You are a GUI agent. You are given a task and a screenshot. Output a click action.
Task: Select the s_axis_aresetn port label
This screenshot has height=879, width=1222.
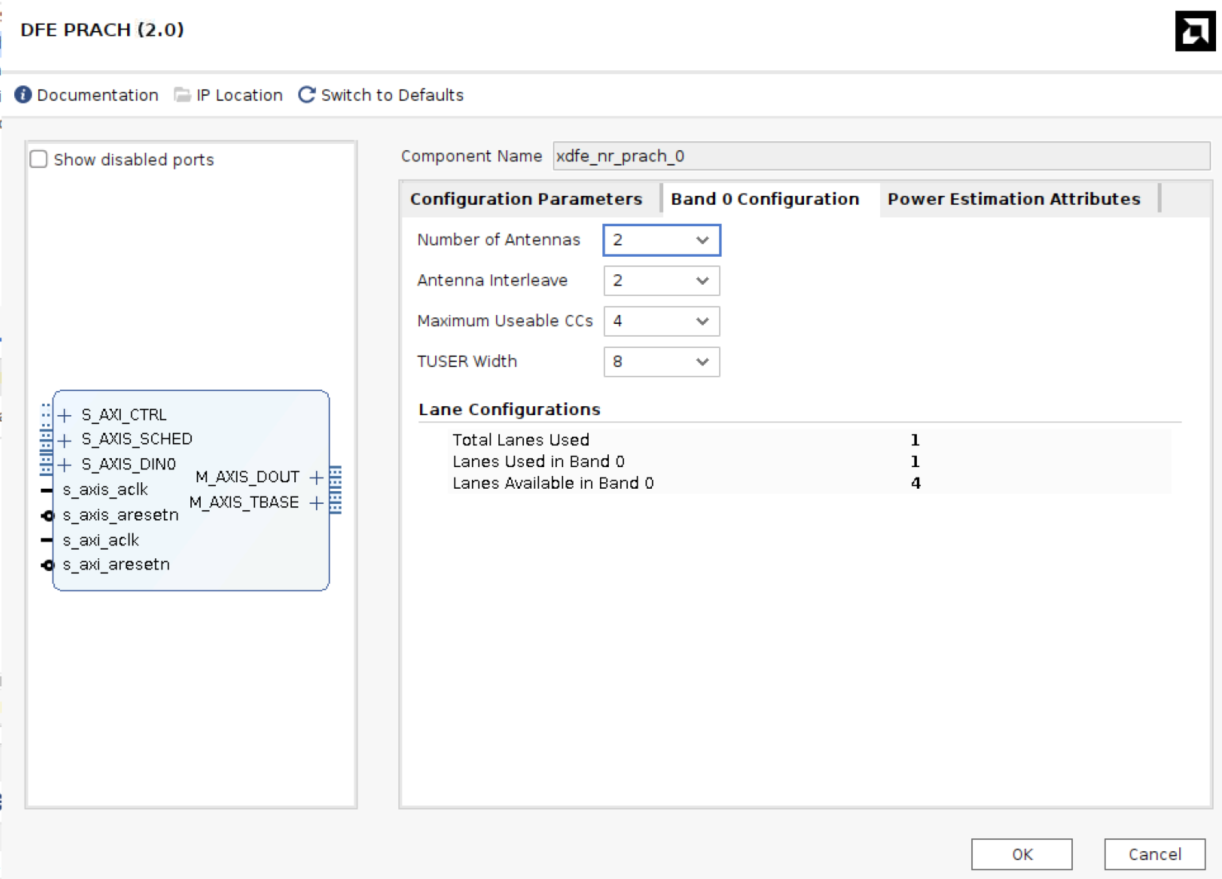pyautogui.click(x=121, y=516)
